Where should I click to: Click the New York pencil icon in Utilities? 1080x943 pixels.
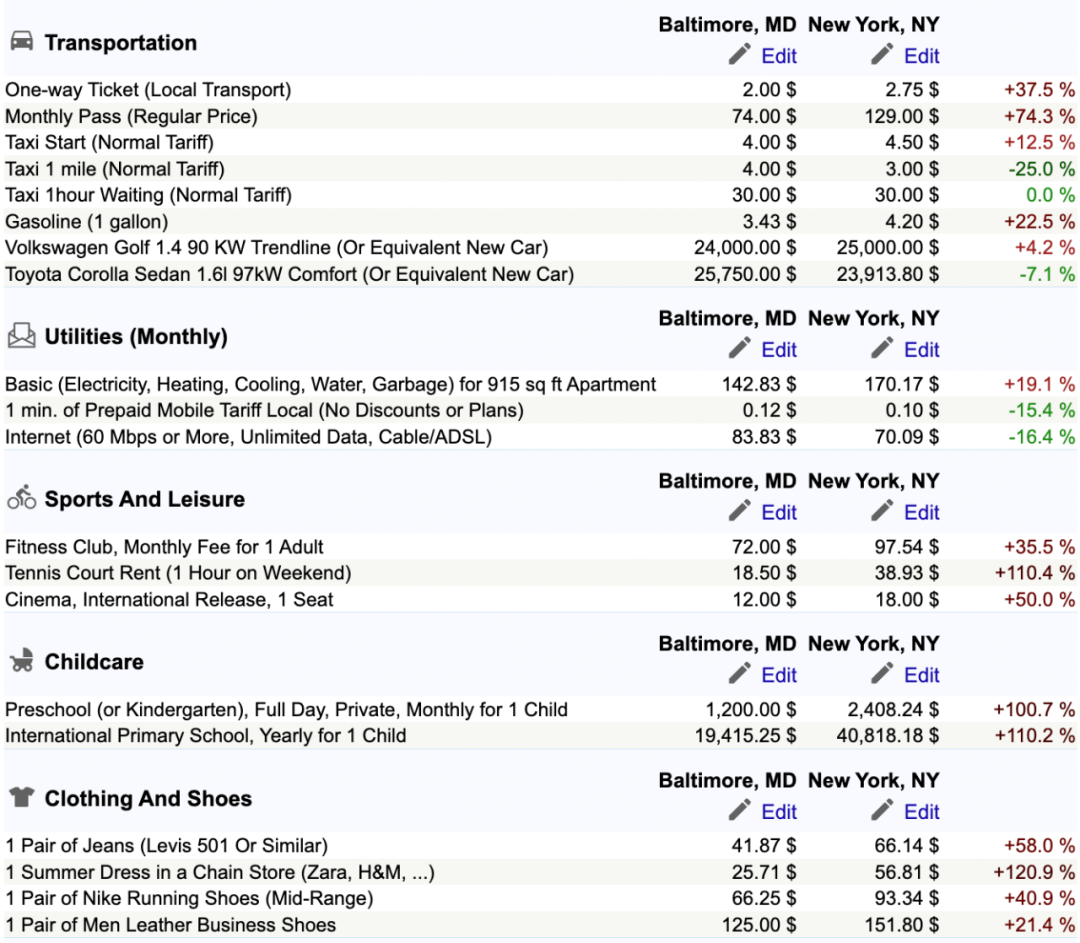882,349
